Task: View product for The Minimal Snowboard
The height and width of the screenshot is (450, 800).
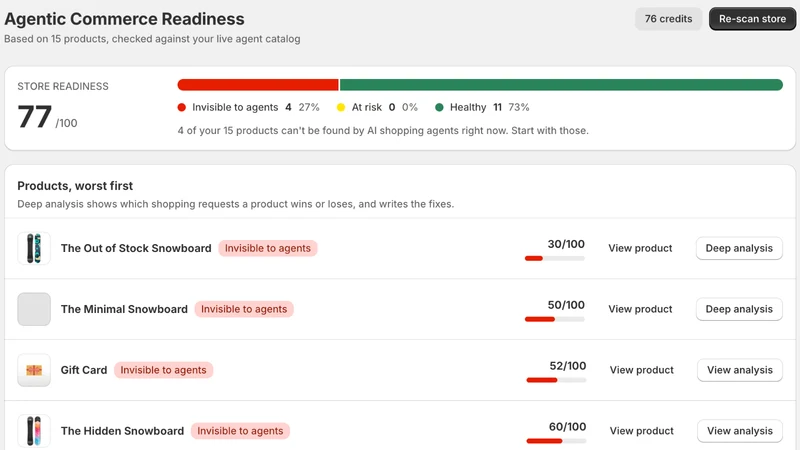Action: (x=640, y=309)
